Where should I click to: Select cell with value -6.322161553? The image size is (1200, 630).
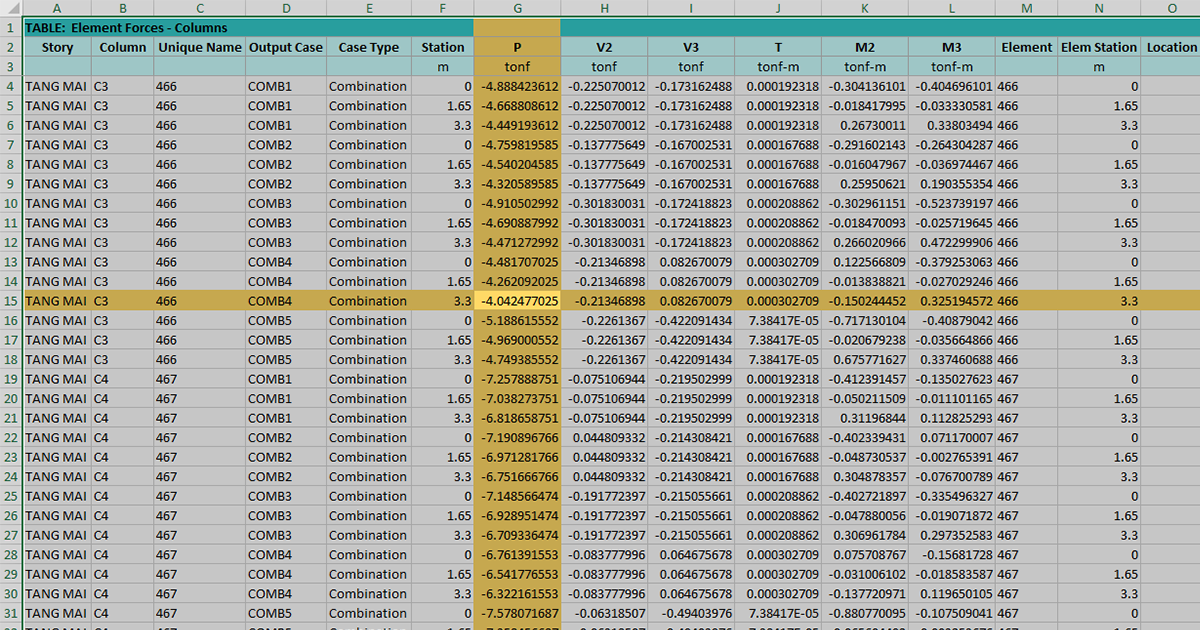tap(517, 594)
